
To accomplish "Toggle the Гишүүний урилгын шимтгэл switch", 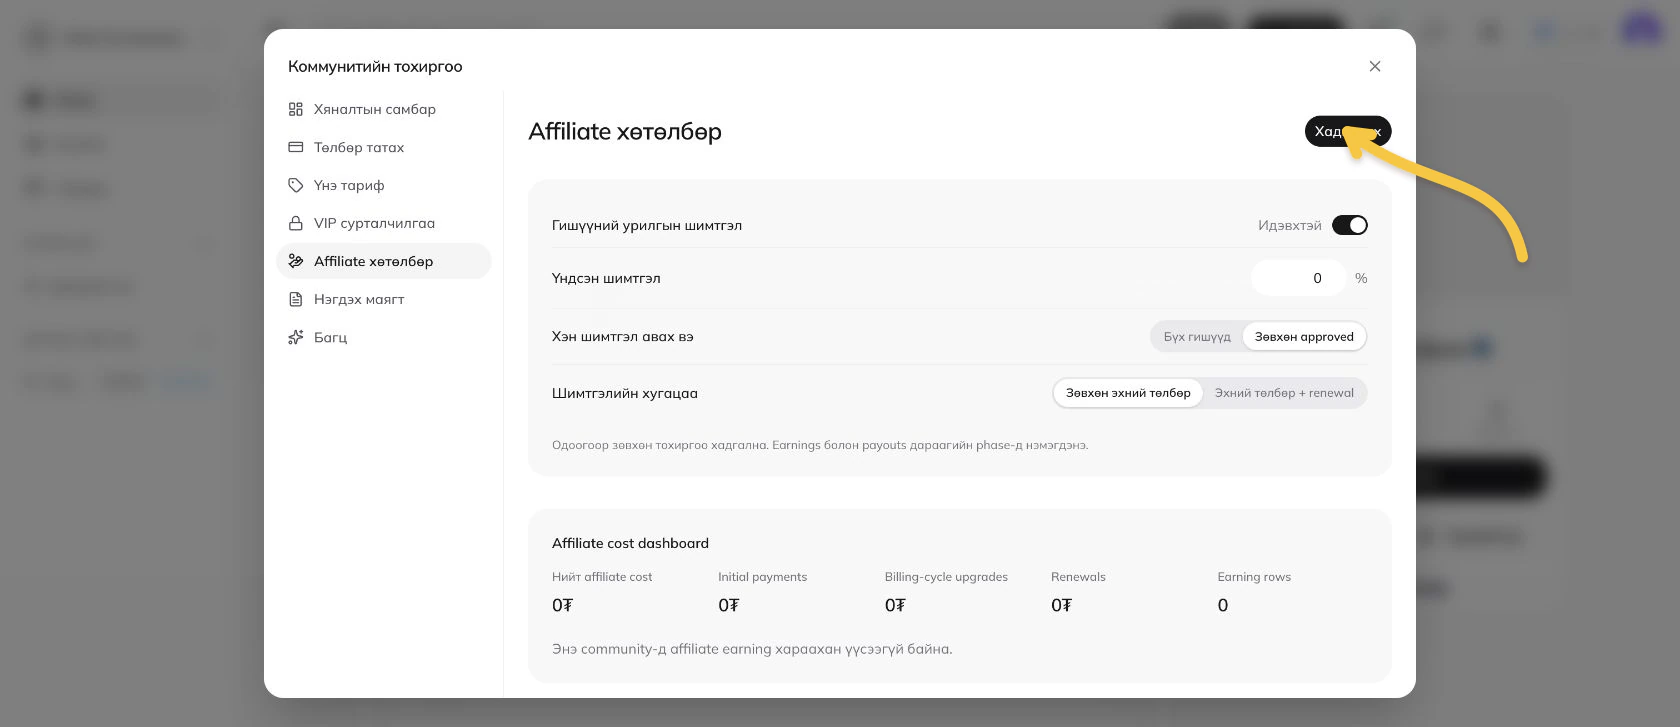I will [x=1350, y=225].
